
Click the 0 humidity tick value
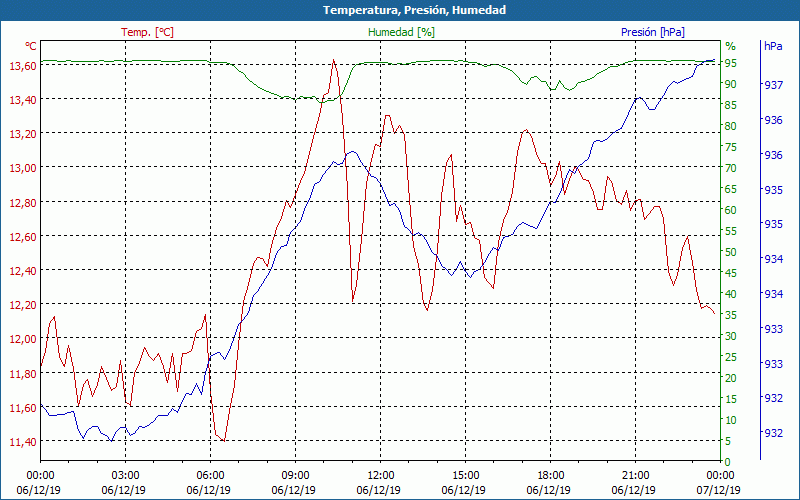tap(728, 462)
